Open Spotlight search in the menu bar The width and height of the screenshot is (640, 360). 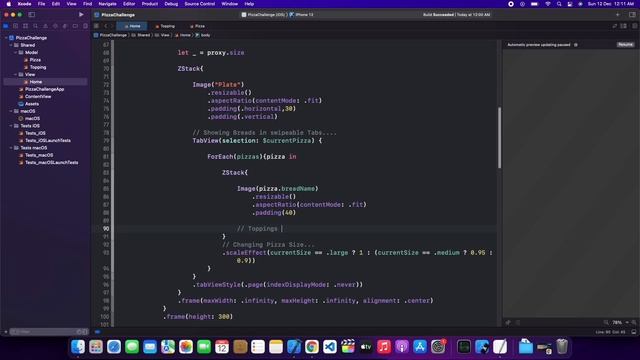click(x=559, y=4)
